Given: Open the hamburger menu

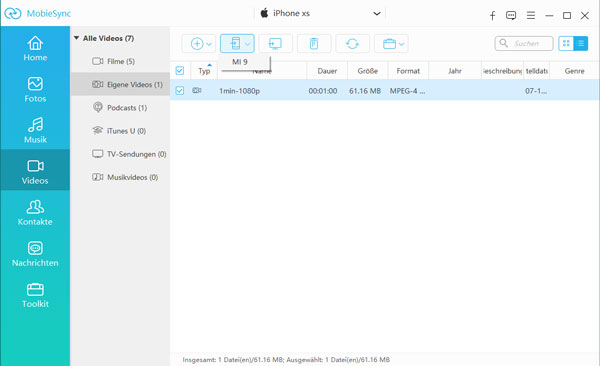Looking at the screenshot, I should coord(530,15).
